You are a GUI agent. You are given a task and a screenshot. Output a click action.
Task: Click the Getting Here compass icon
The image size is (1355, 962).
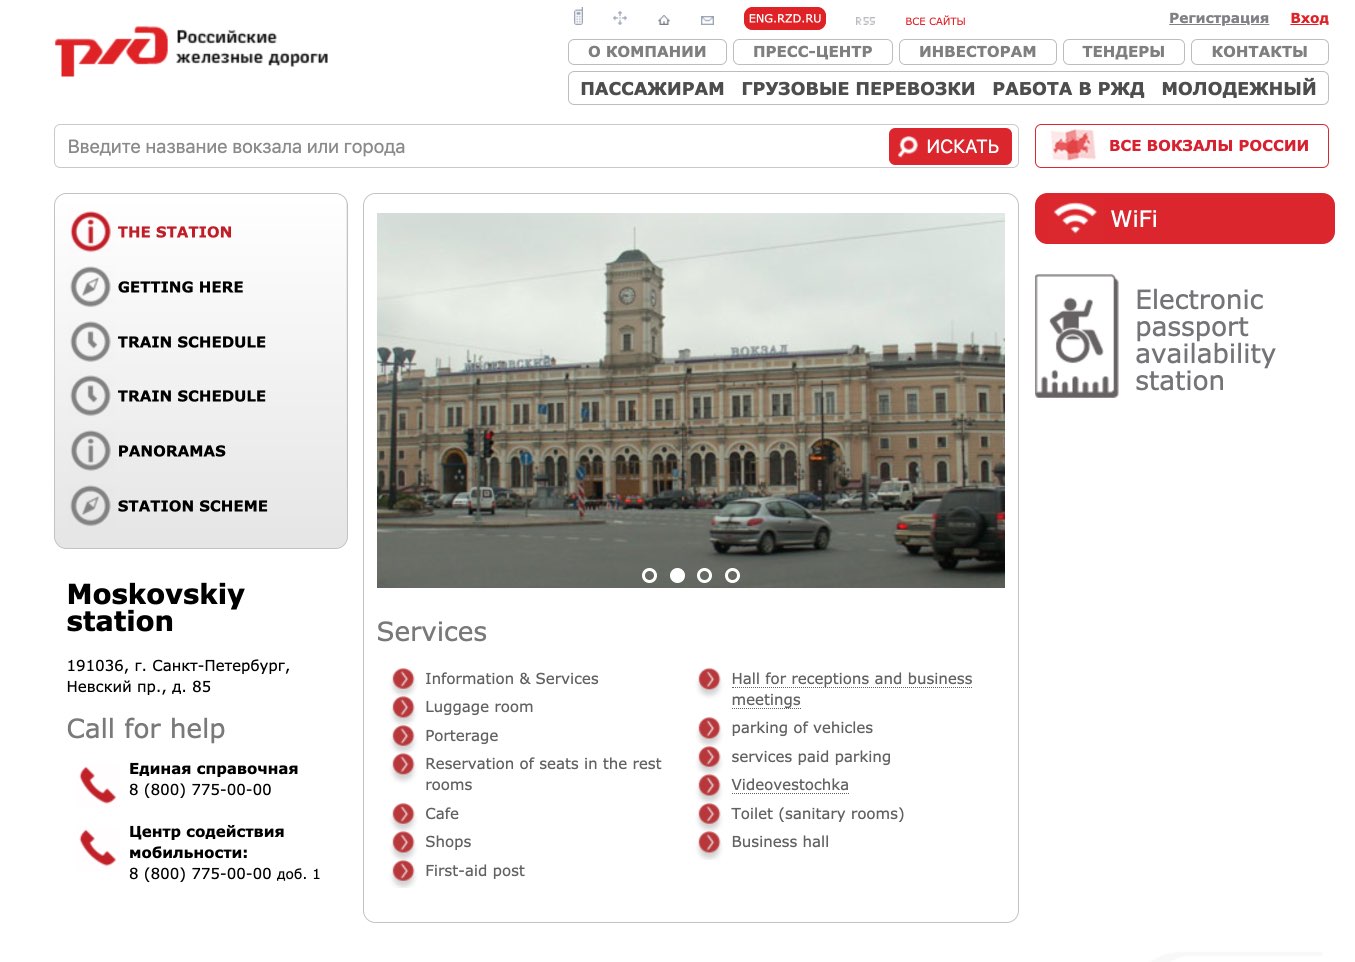90,287
